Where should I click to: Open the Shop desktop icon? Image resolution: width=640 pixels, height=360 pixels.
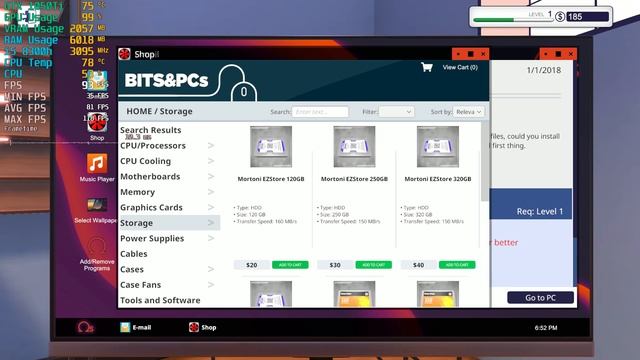tap(97, 122)
